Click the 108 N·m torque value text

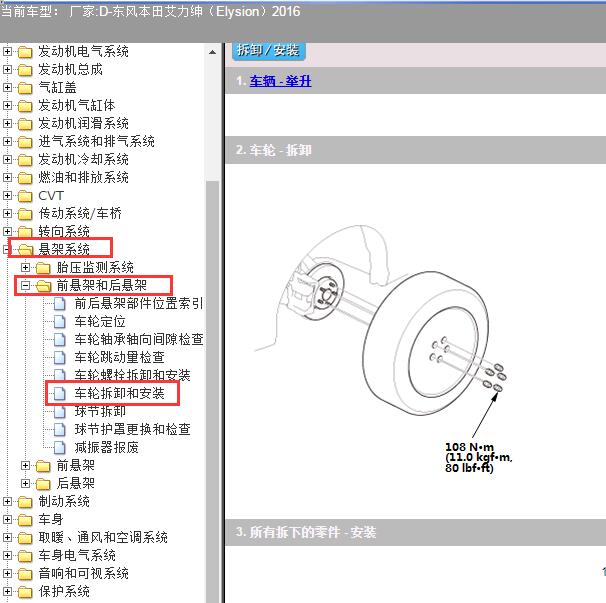coord(469,447)
